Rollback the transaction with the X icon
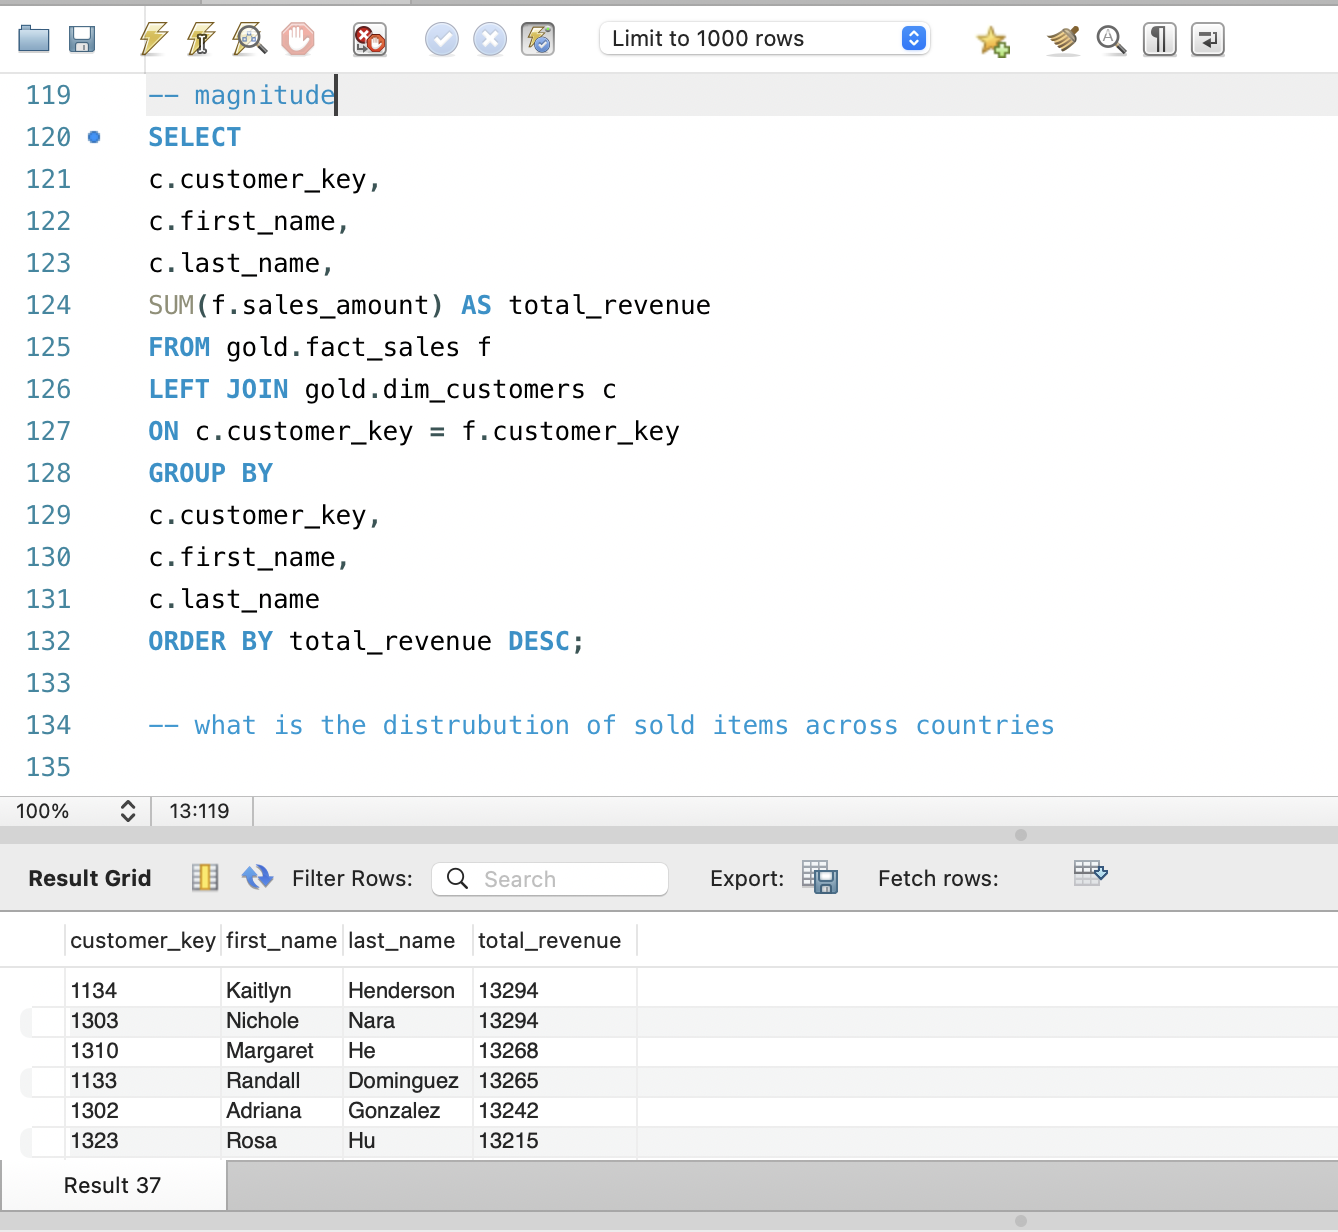The image size is (1338, 1232). tap(489, 40)
